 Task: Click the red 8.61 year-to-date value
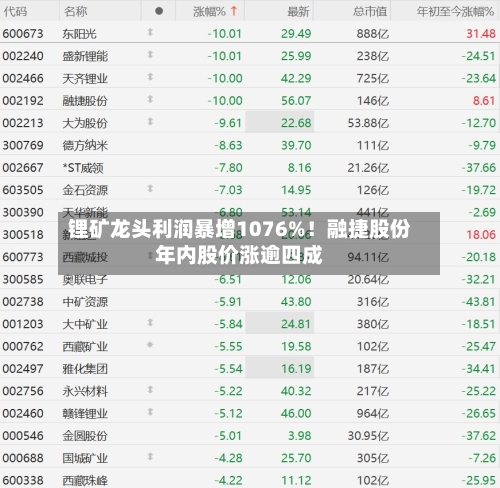tap(484, 101)
